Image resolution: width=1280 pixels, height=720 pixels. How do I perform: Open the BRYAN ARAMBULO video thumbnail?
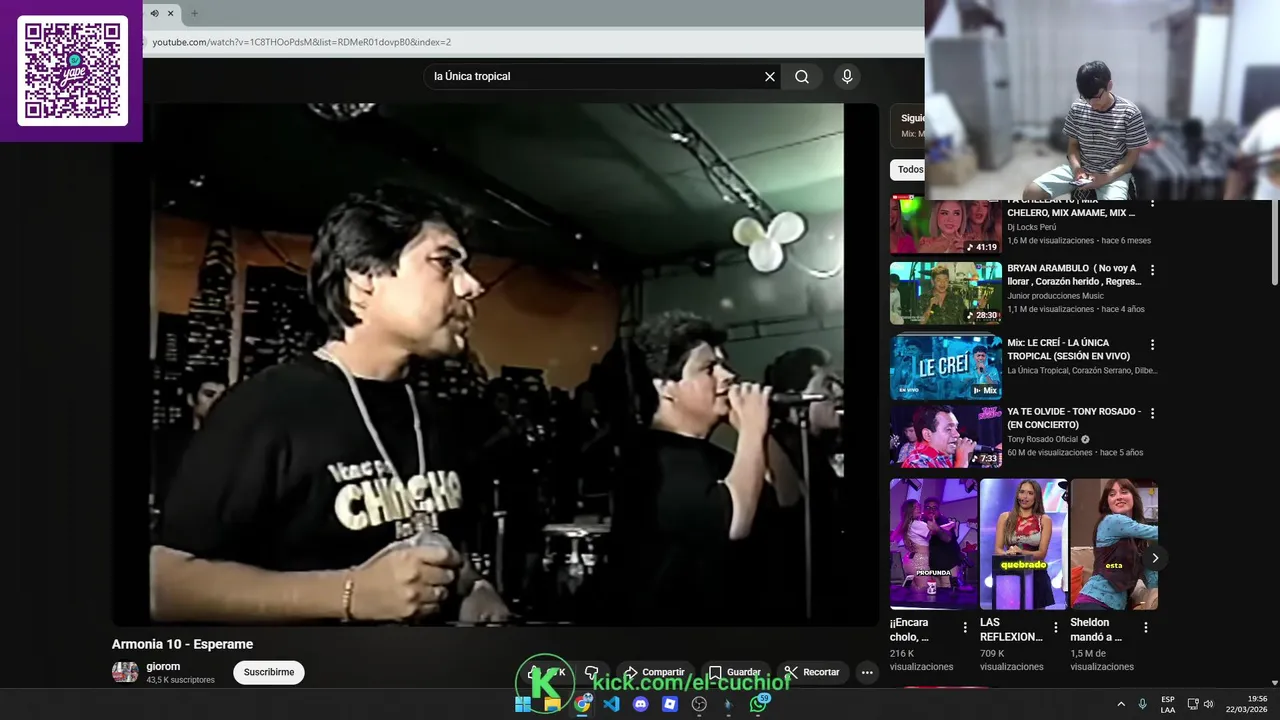[946, 293]
